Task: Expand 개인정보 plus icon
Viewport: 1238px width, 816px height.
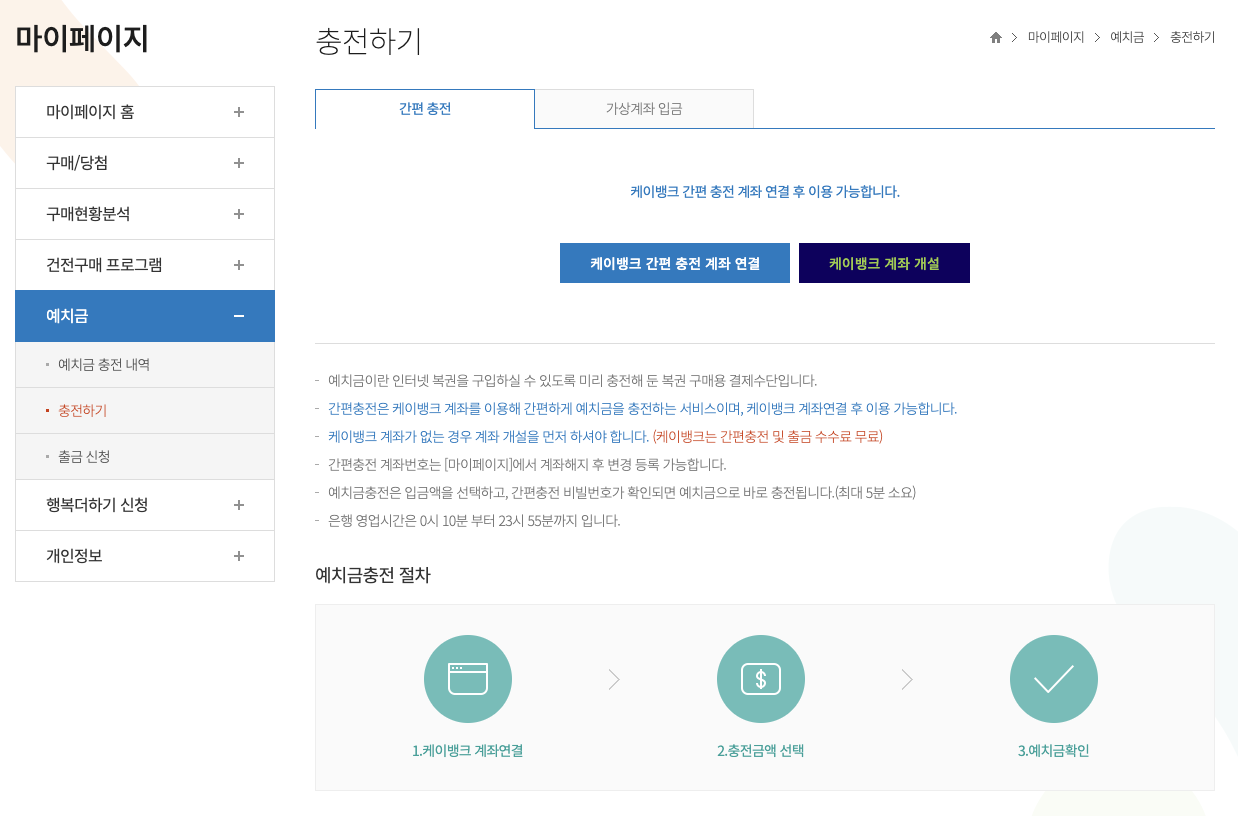Action: [x=239, y=556]
